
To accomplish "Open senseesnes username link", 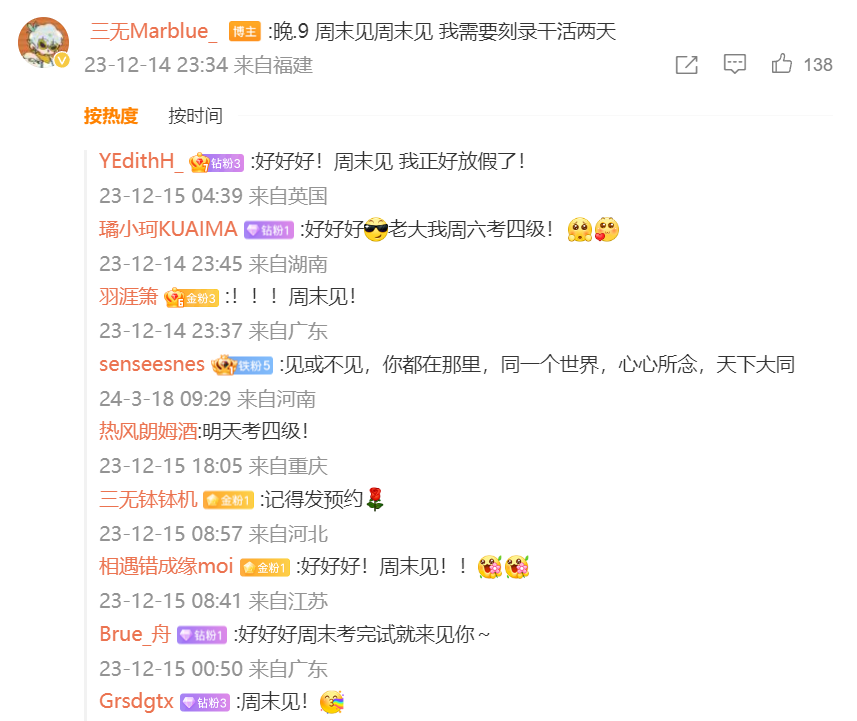I will 152,364.
